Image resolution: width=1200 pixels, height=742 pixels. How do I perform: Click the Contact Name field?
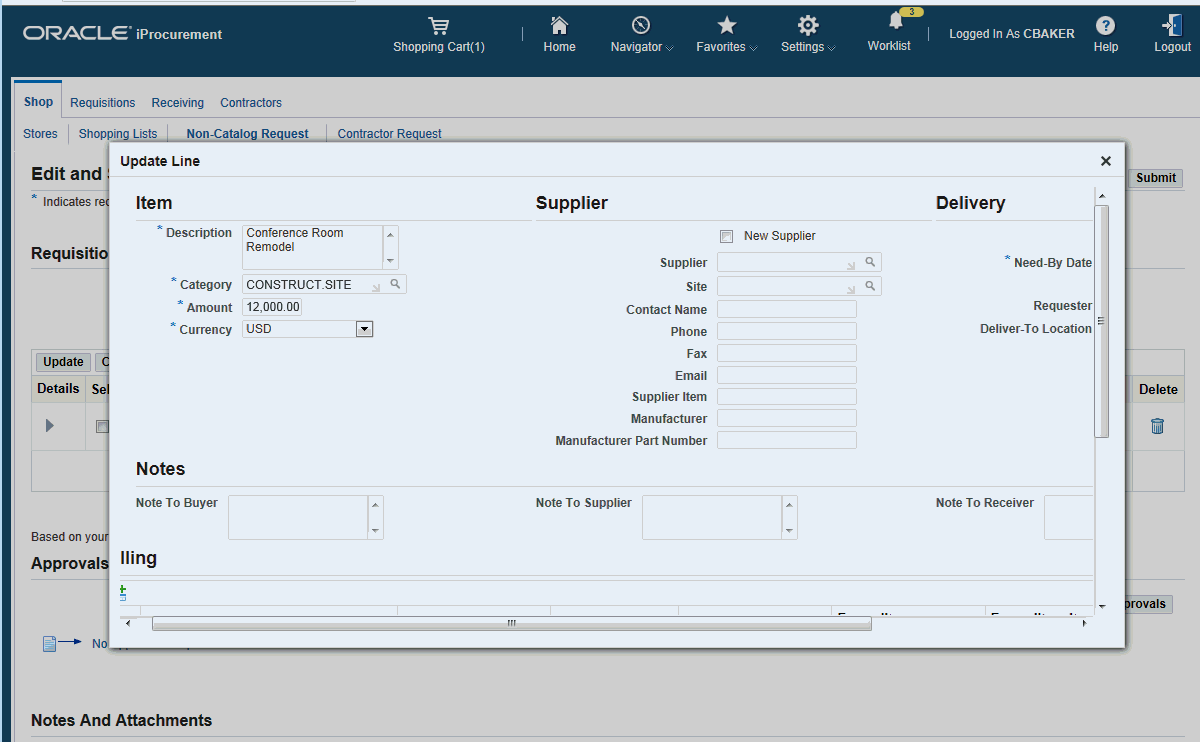pyautogui.click(x=787, y=310)
